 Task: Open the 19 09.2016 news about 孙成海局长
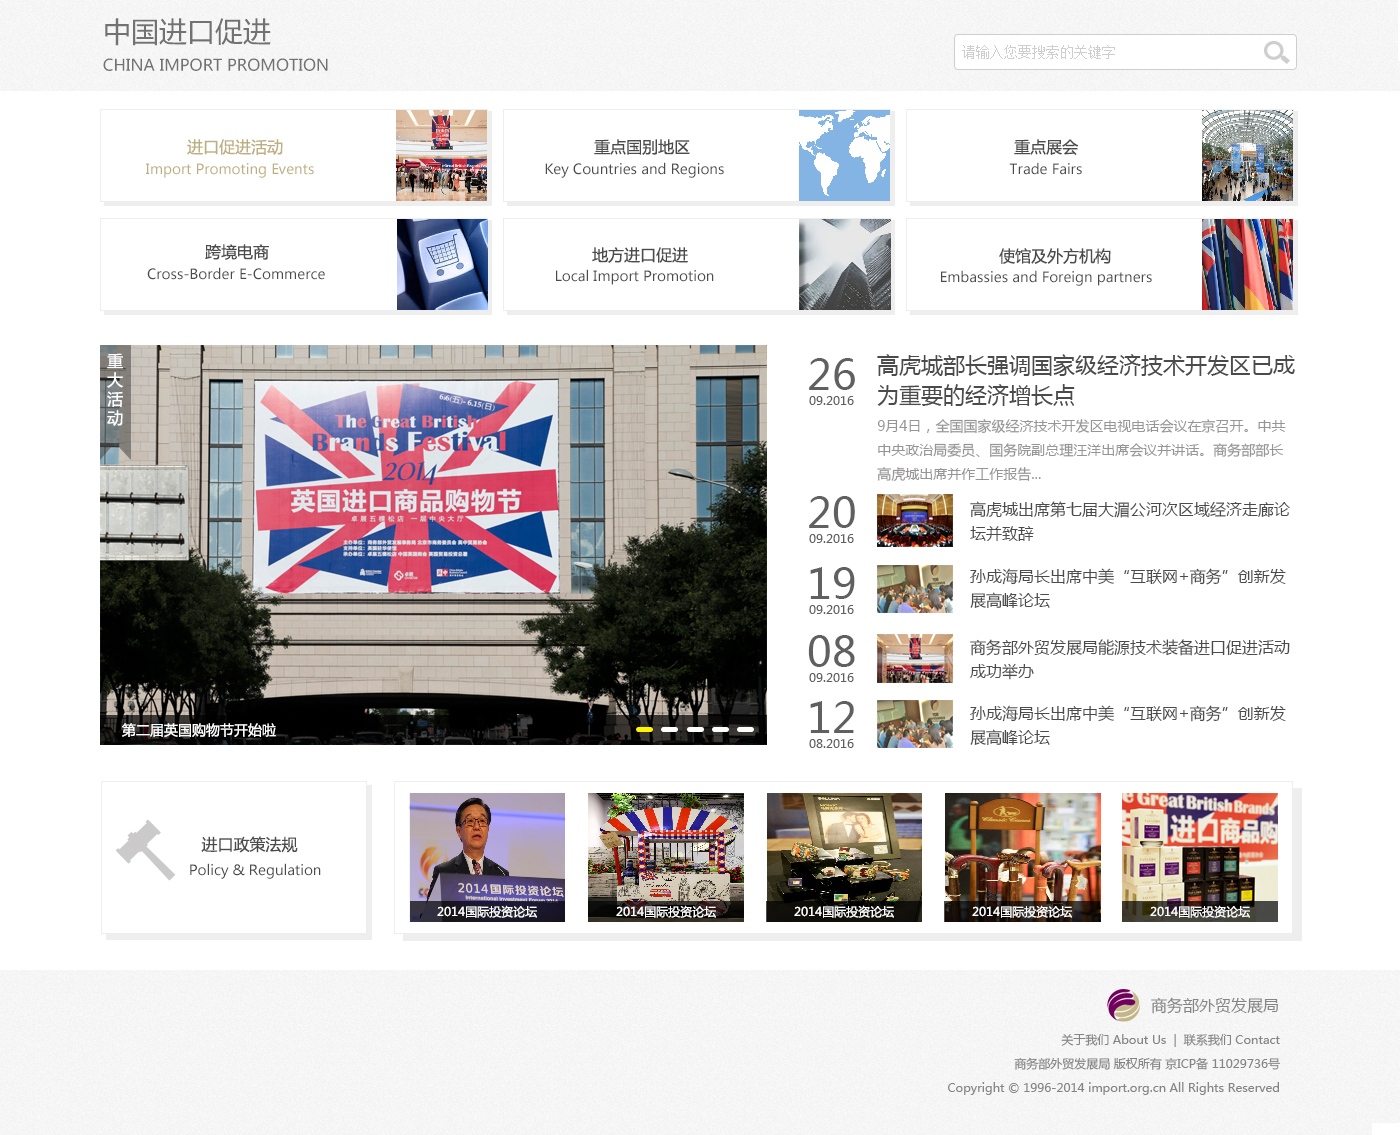tap(1128, 588)
